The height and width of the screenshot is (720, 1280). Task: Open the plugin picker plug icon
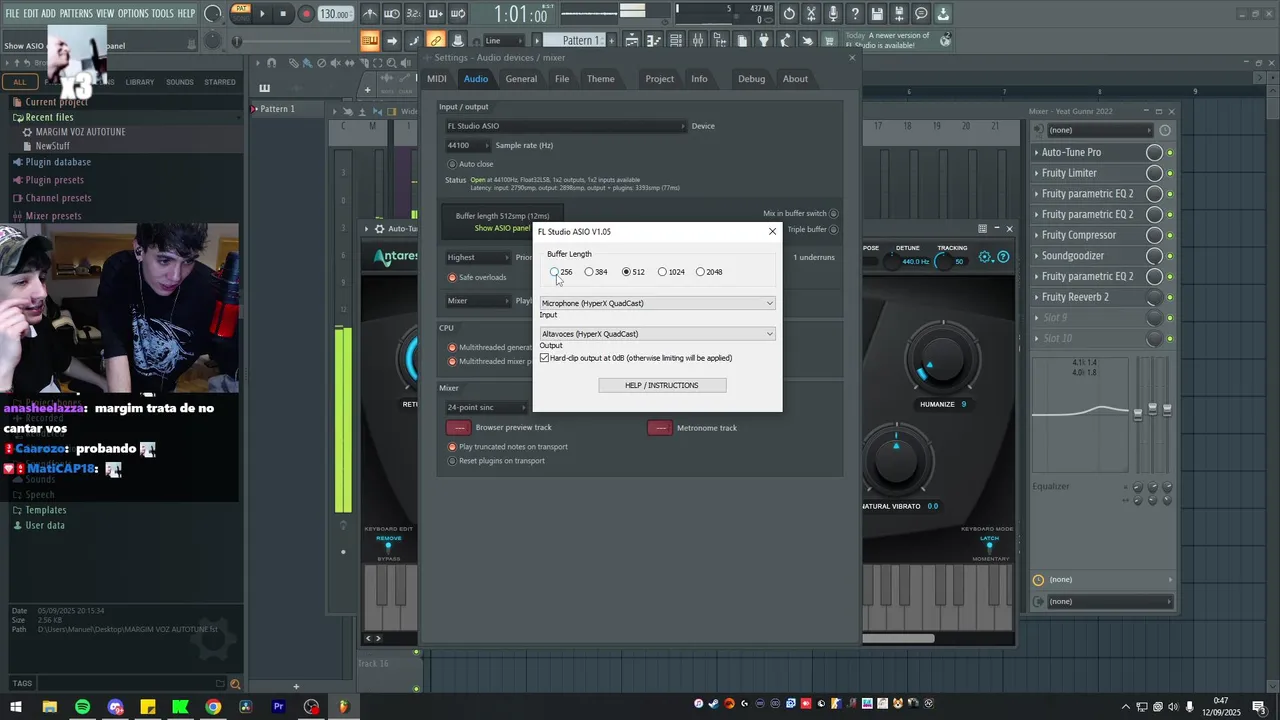(763, 41)
